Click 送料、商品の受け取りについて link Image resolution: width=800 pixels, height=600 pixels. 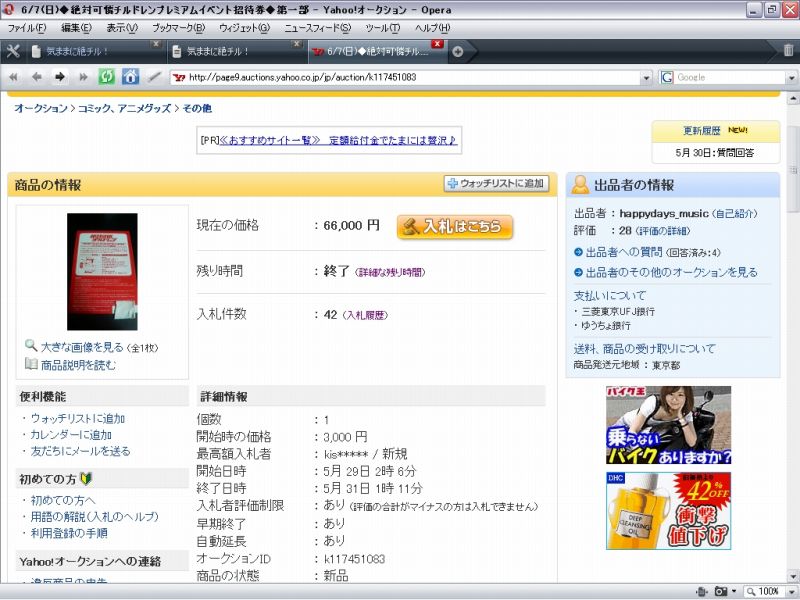644,349
